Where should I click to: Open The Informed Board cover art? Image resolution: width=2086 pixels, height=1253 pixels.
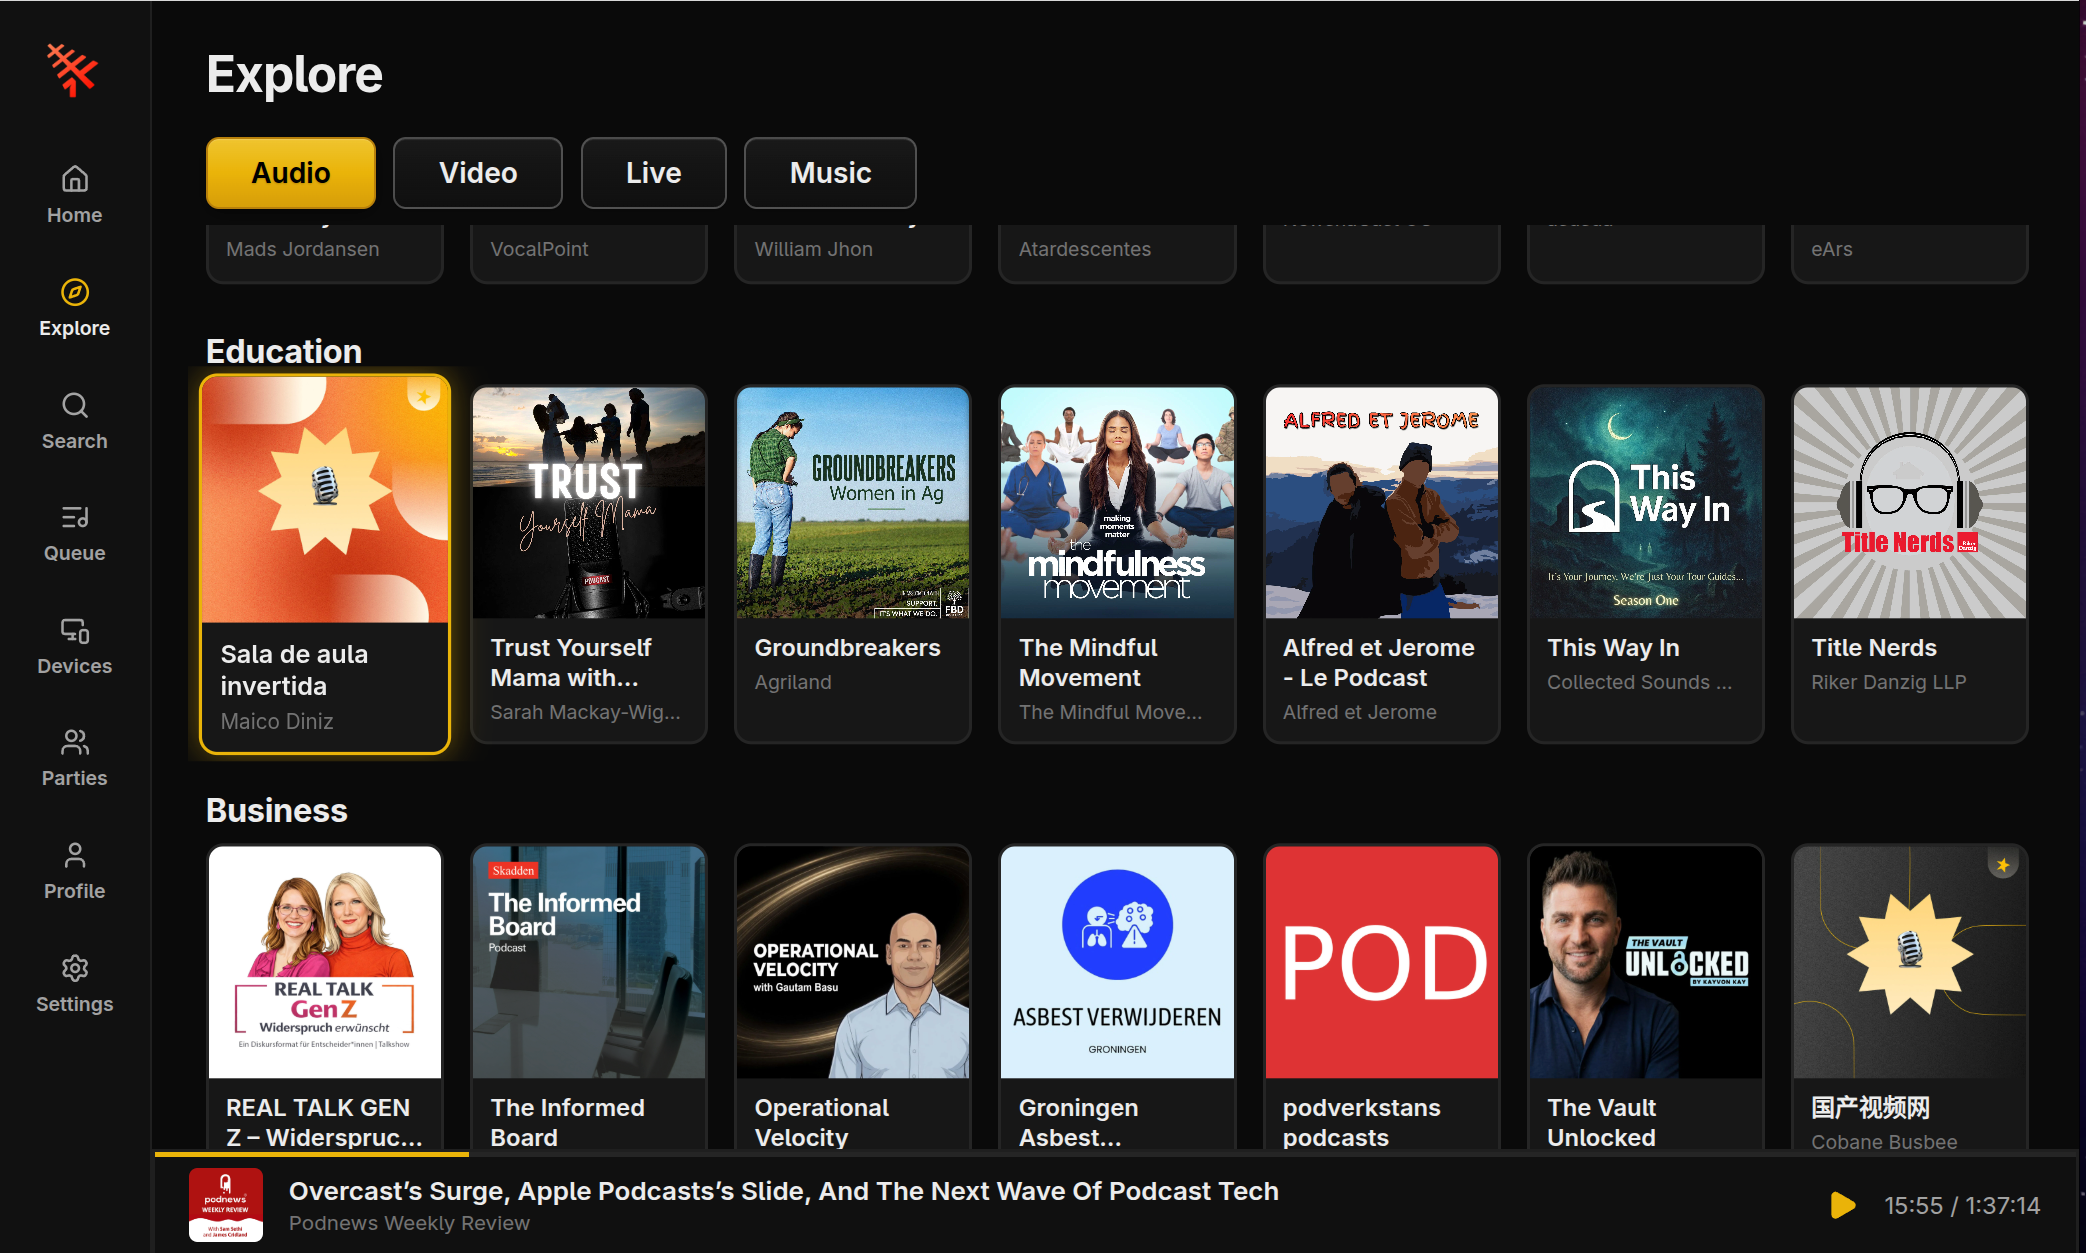point(589,962)
